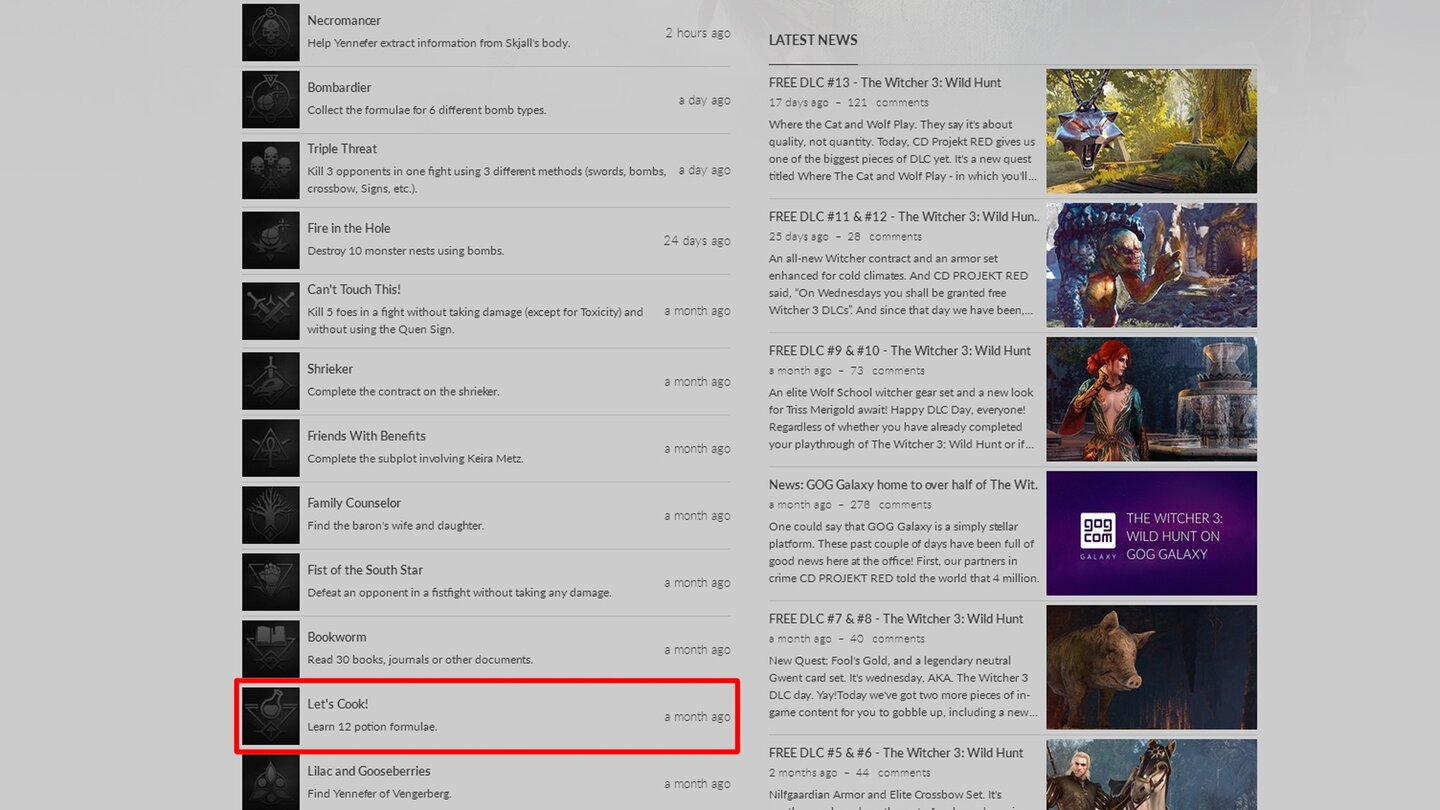Image resolution: width=1440 pixels, height=810 pixels.
Task: Click the Fist of the South Star icon
Action: pos(271,582)
